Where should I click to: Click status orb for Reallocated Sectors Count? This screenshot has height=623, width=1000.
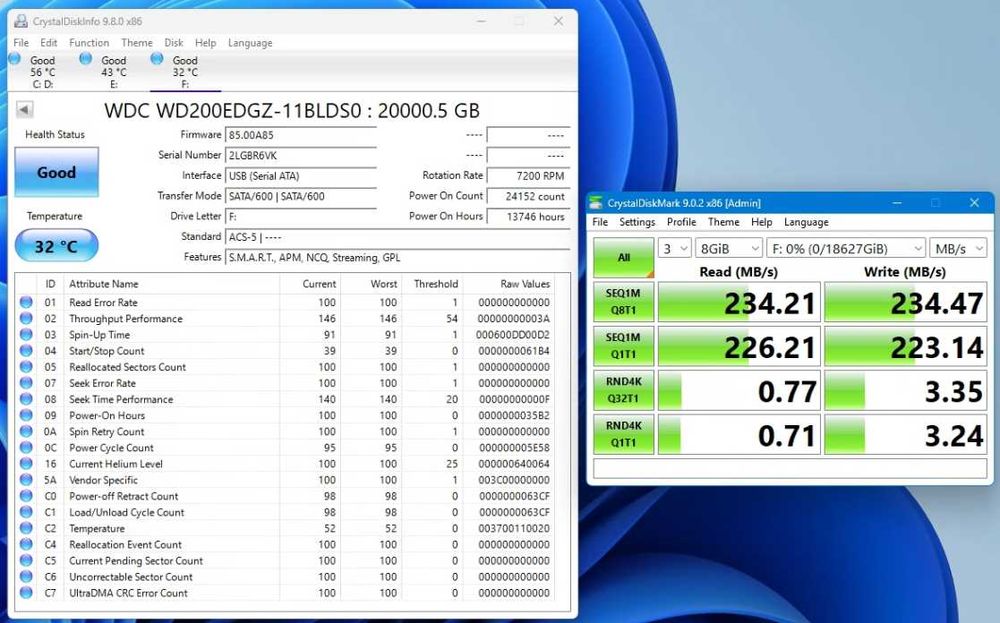pos(26,367)
